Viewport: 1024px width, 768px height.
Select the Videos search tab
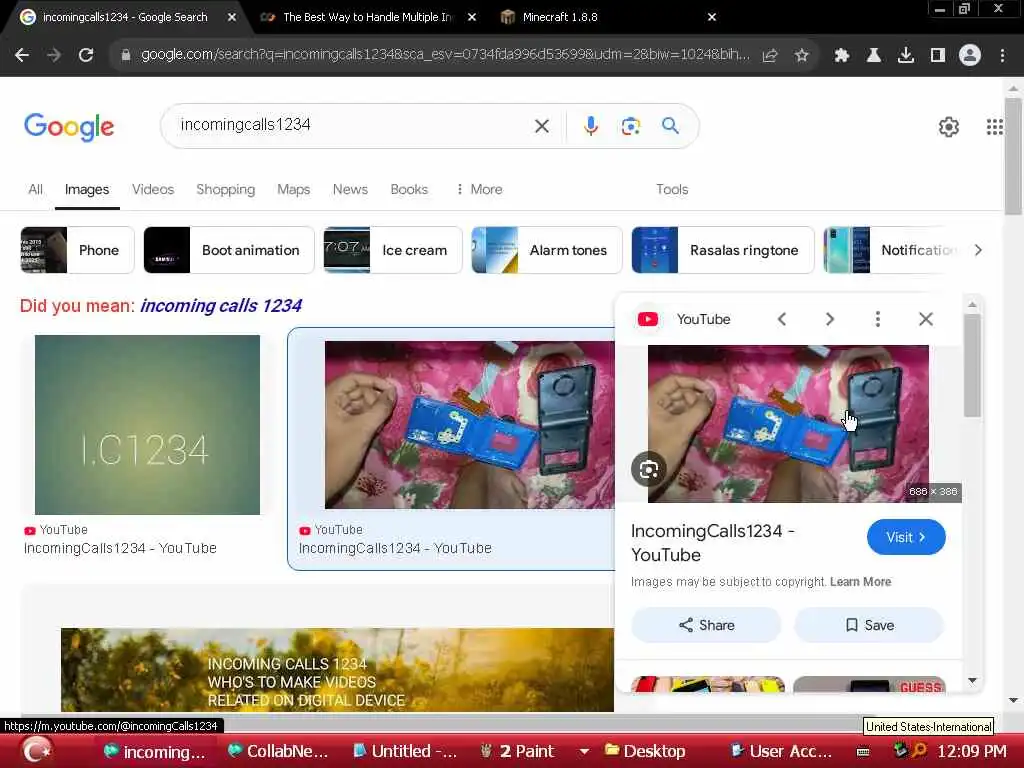[153, 189]
